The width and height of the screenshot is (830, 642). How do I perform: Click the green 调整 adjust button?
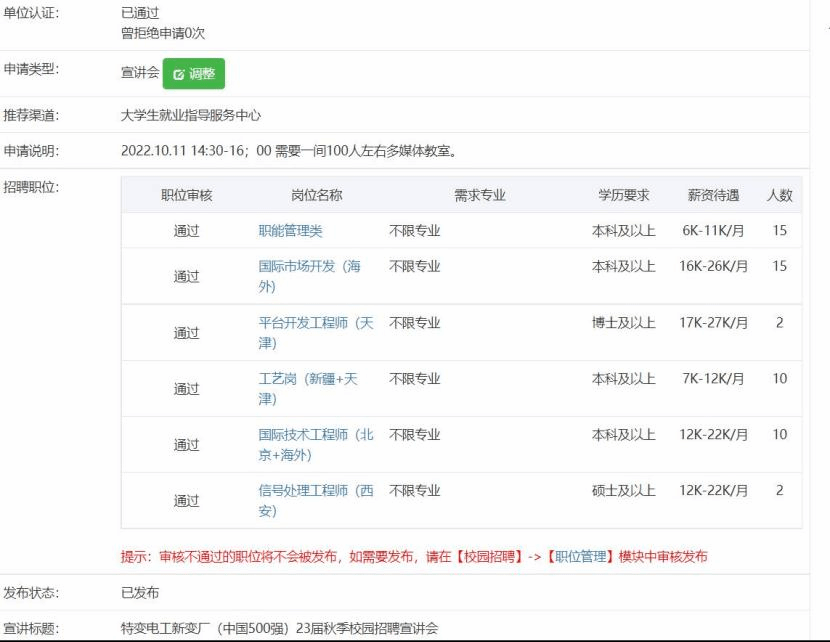[x=194, y=74]
